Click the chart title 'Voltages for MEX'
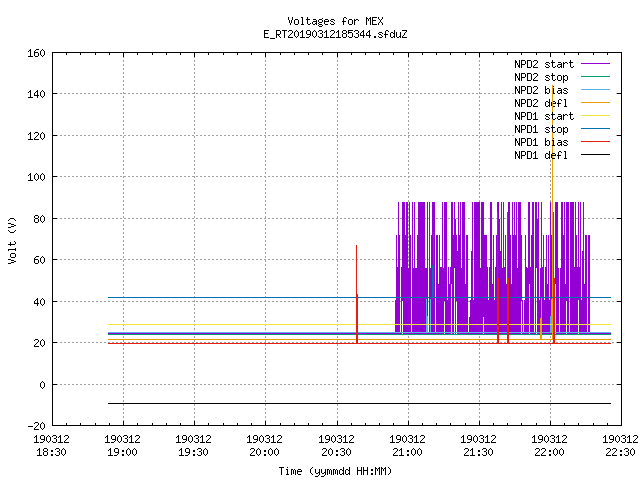This screenshot has height=480, width=640. (x=335, y=21)
